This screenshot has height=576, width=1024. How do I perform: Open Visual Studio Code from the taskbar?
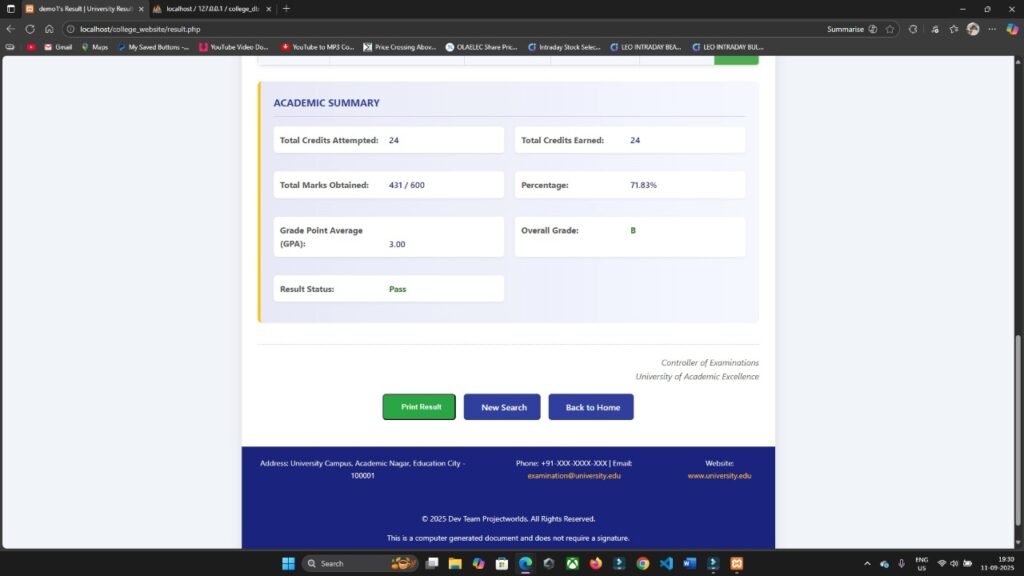coord(664,562)
